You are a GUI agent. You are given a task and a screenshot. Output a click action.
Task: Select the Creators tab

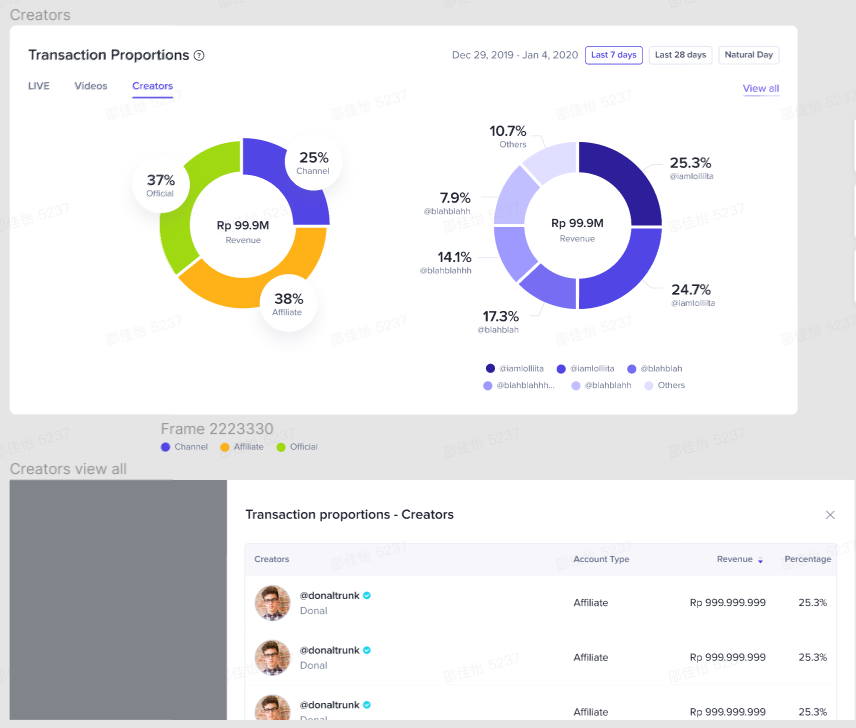(152, 86)
